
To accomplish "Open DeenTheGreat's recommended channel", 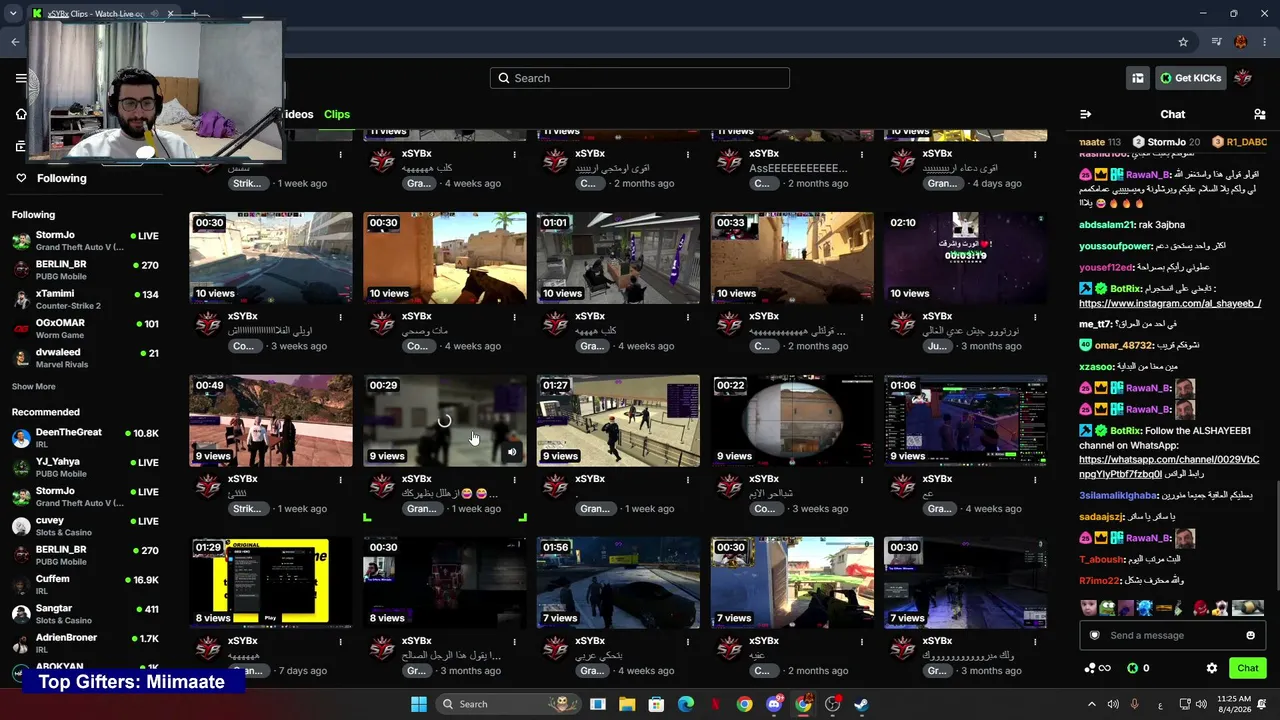I will [x=86, y=438].
